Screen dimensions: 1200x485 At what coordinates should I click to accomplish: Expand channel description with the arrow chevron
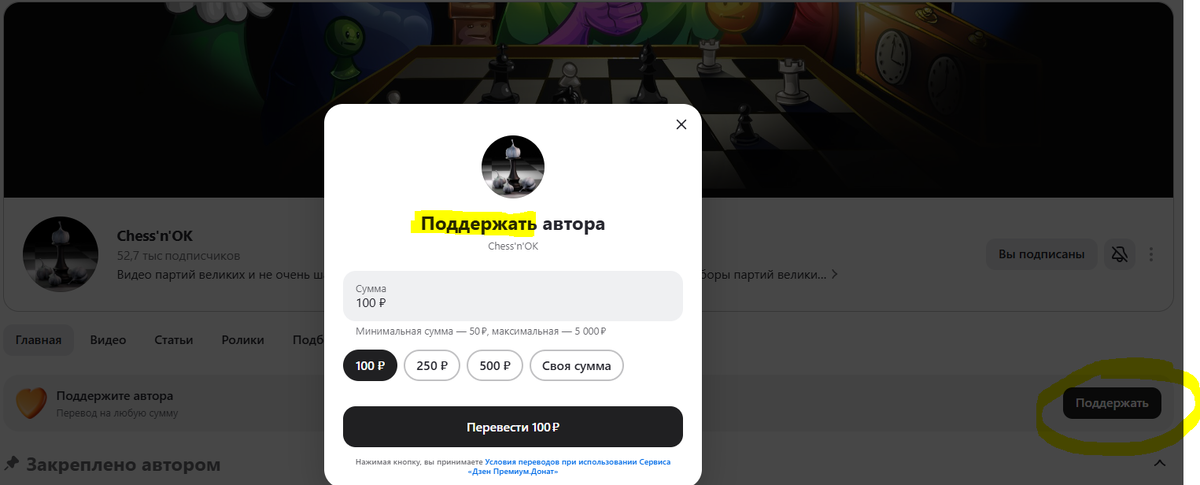point(834,274)
